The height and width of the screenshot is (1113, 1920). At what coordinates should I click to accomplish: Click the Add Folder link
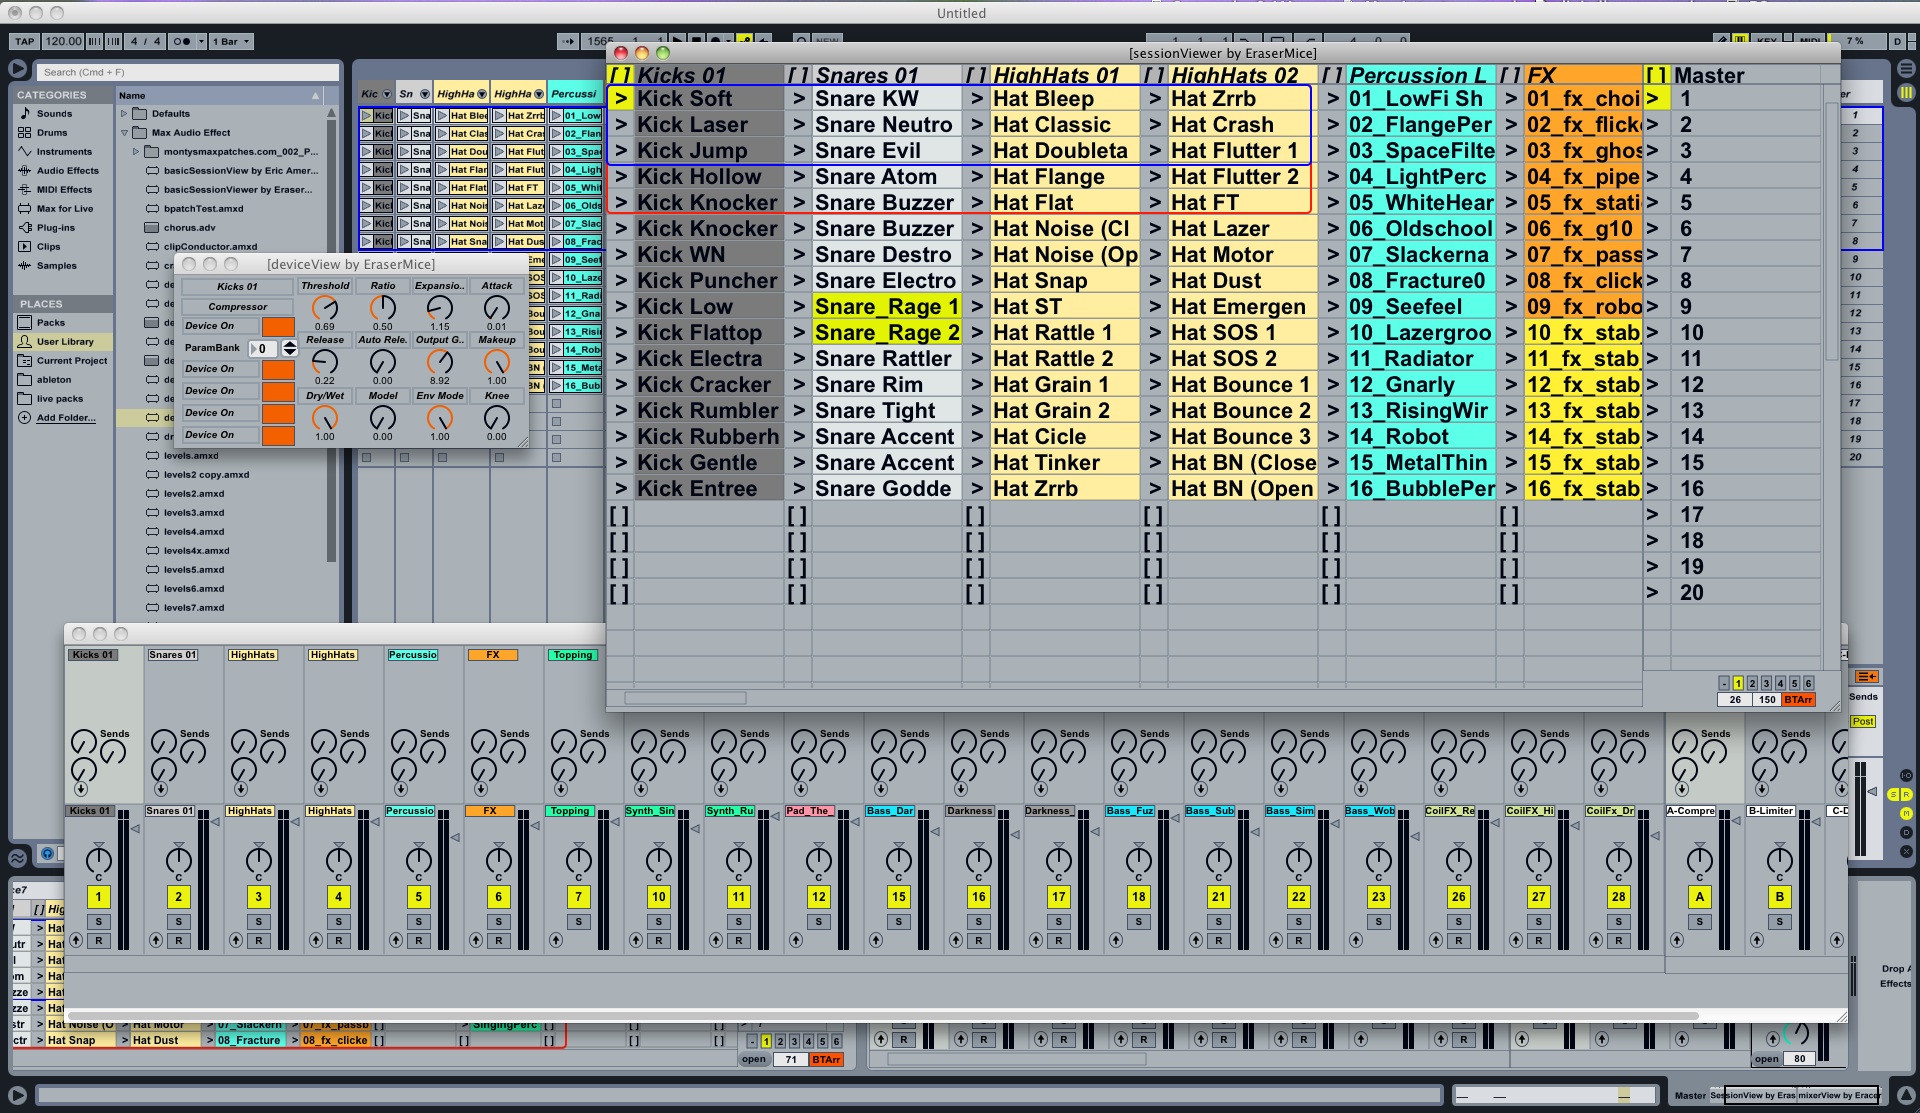66,418
